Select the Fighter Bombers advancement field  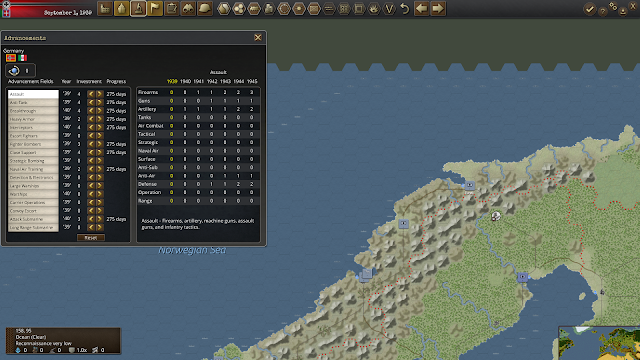coord(33,144)
